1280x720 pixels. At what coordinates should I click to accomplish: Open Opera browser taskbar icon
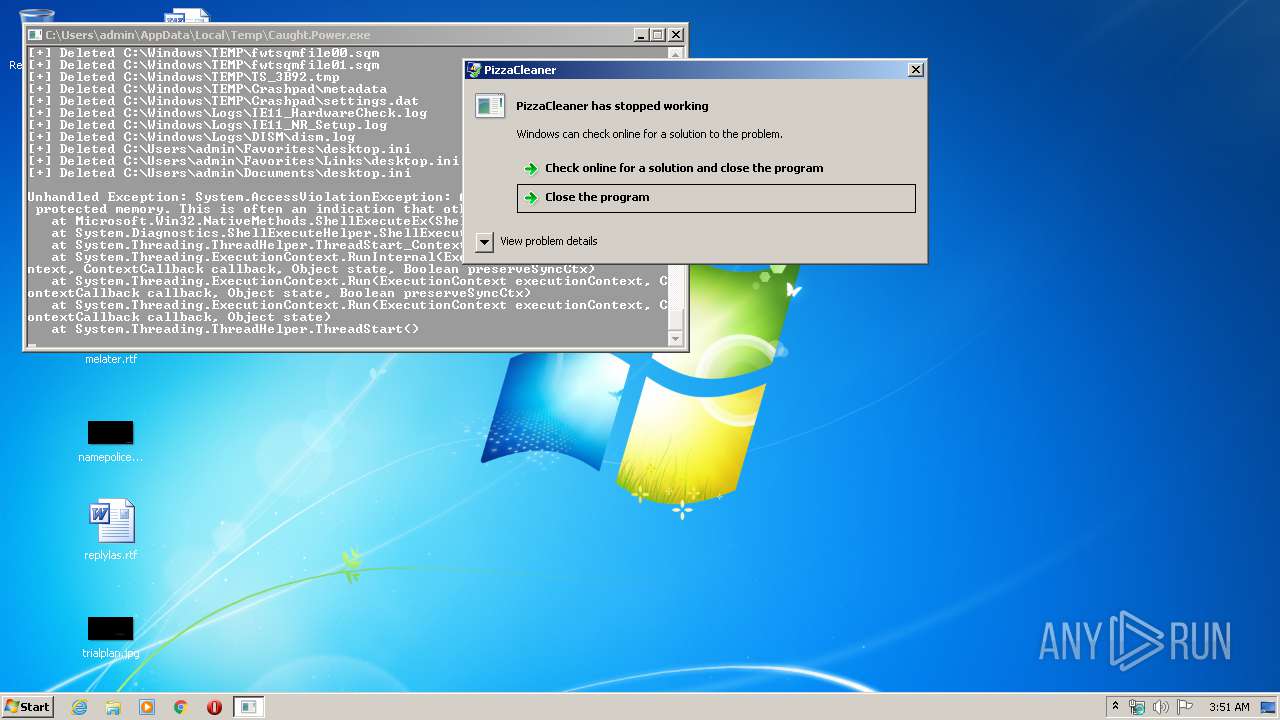point(214,707)
